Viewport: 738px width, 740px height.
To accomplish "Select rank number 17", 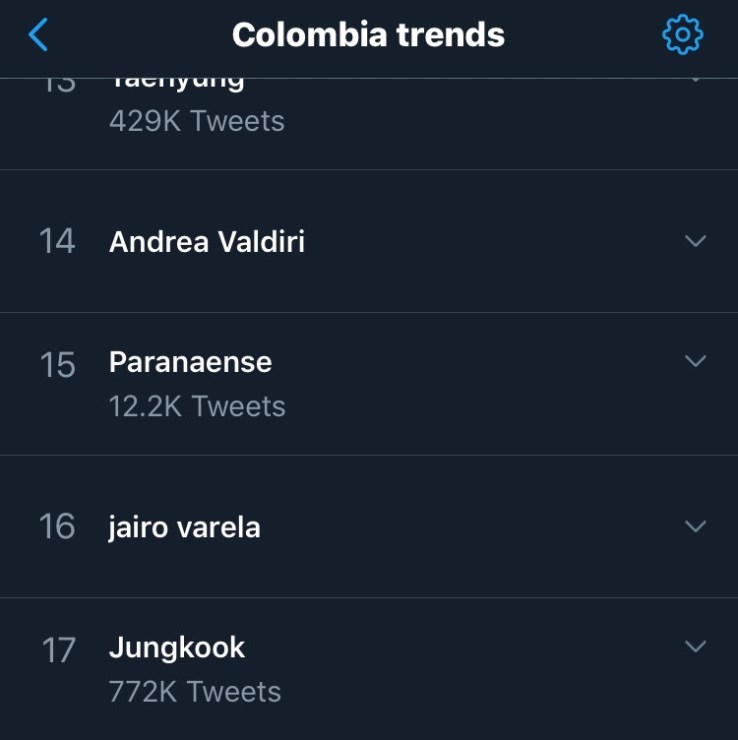I will pos(58,651).
